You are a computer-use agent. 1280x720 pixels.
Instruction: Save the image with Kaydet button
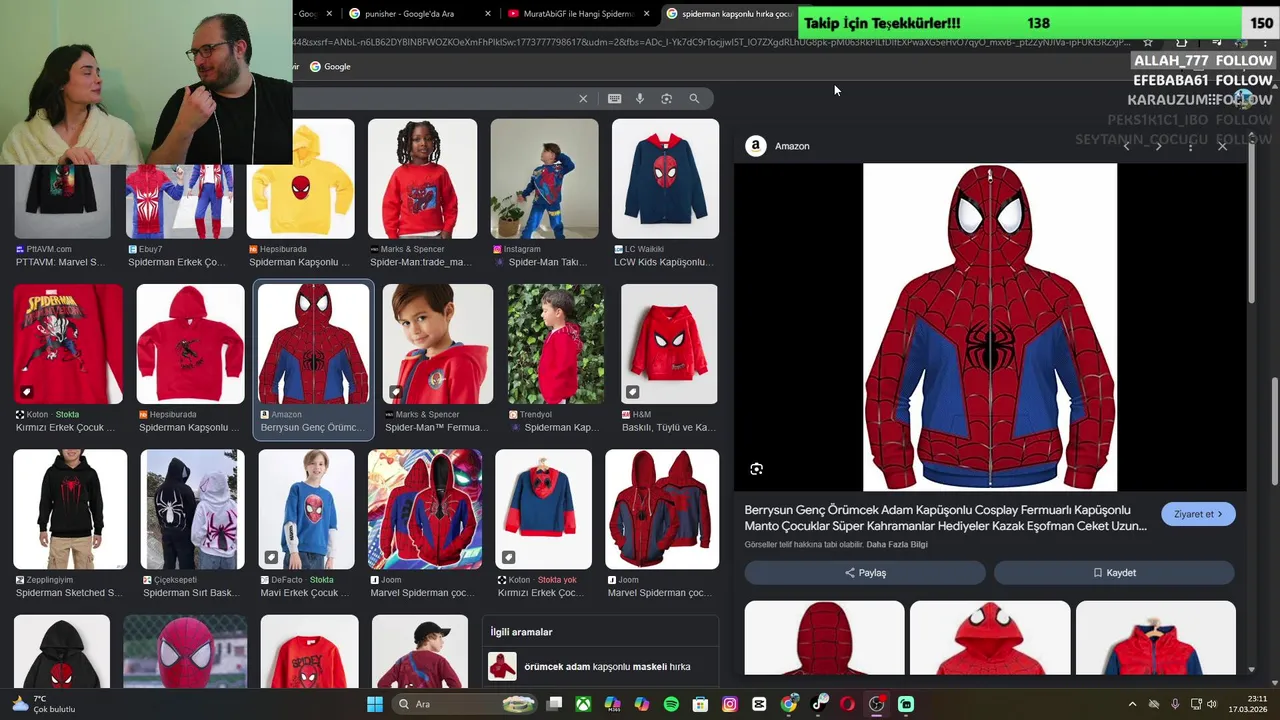point(1114,573)
